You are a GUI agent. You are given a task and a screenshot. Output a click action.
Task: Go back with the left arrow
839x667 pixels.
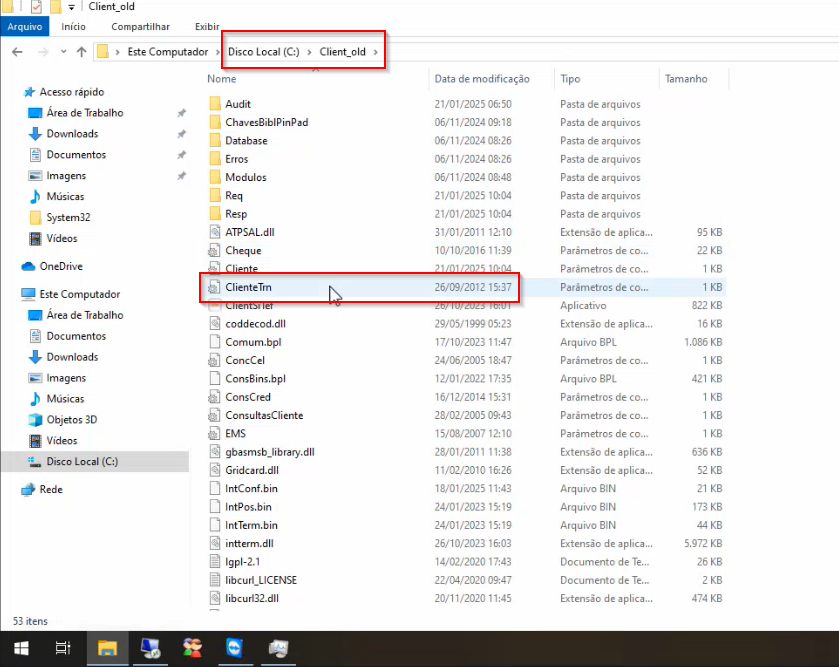pos(17,52)
